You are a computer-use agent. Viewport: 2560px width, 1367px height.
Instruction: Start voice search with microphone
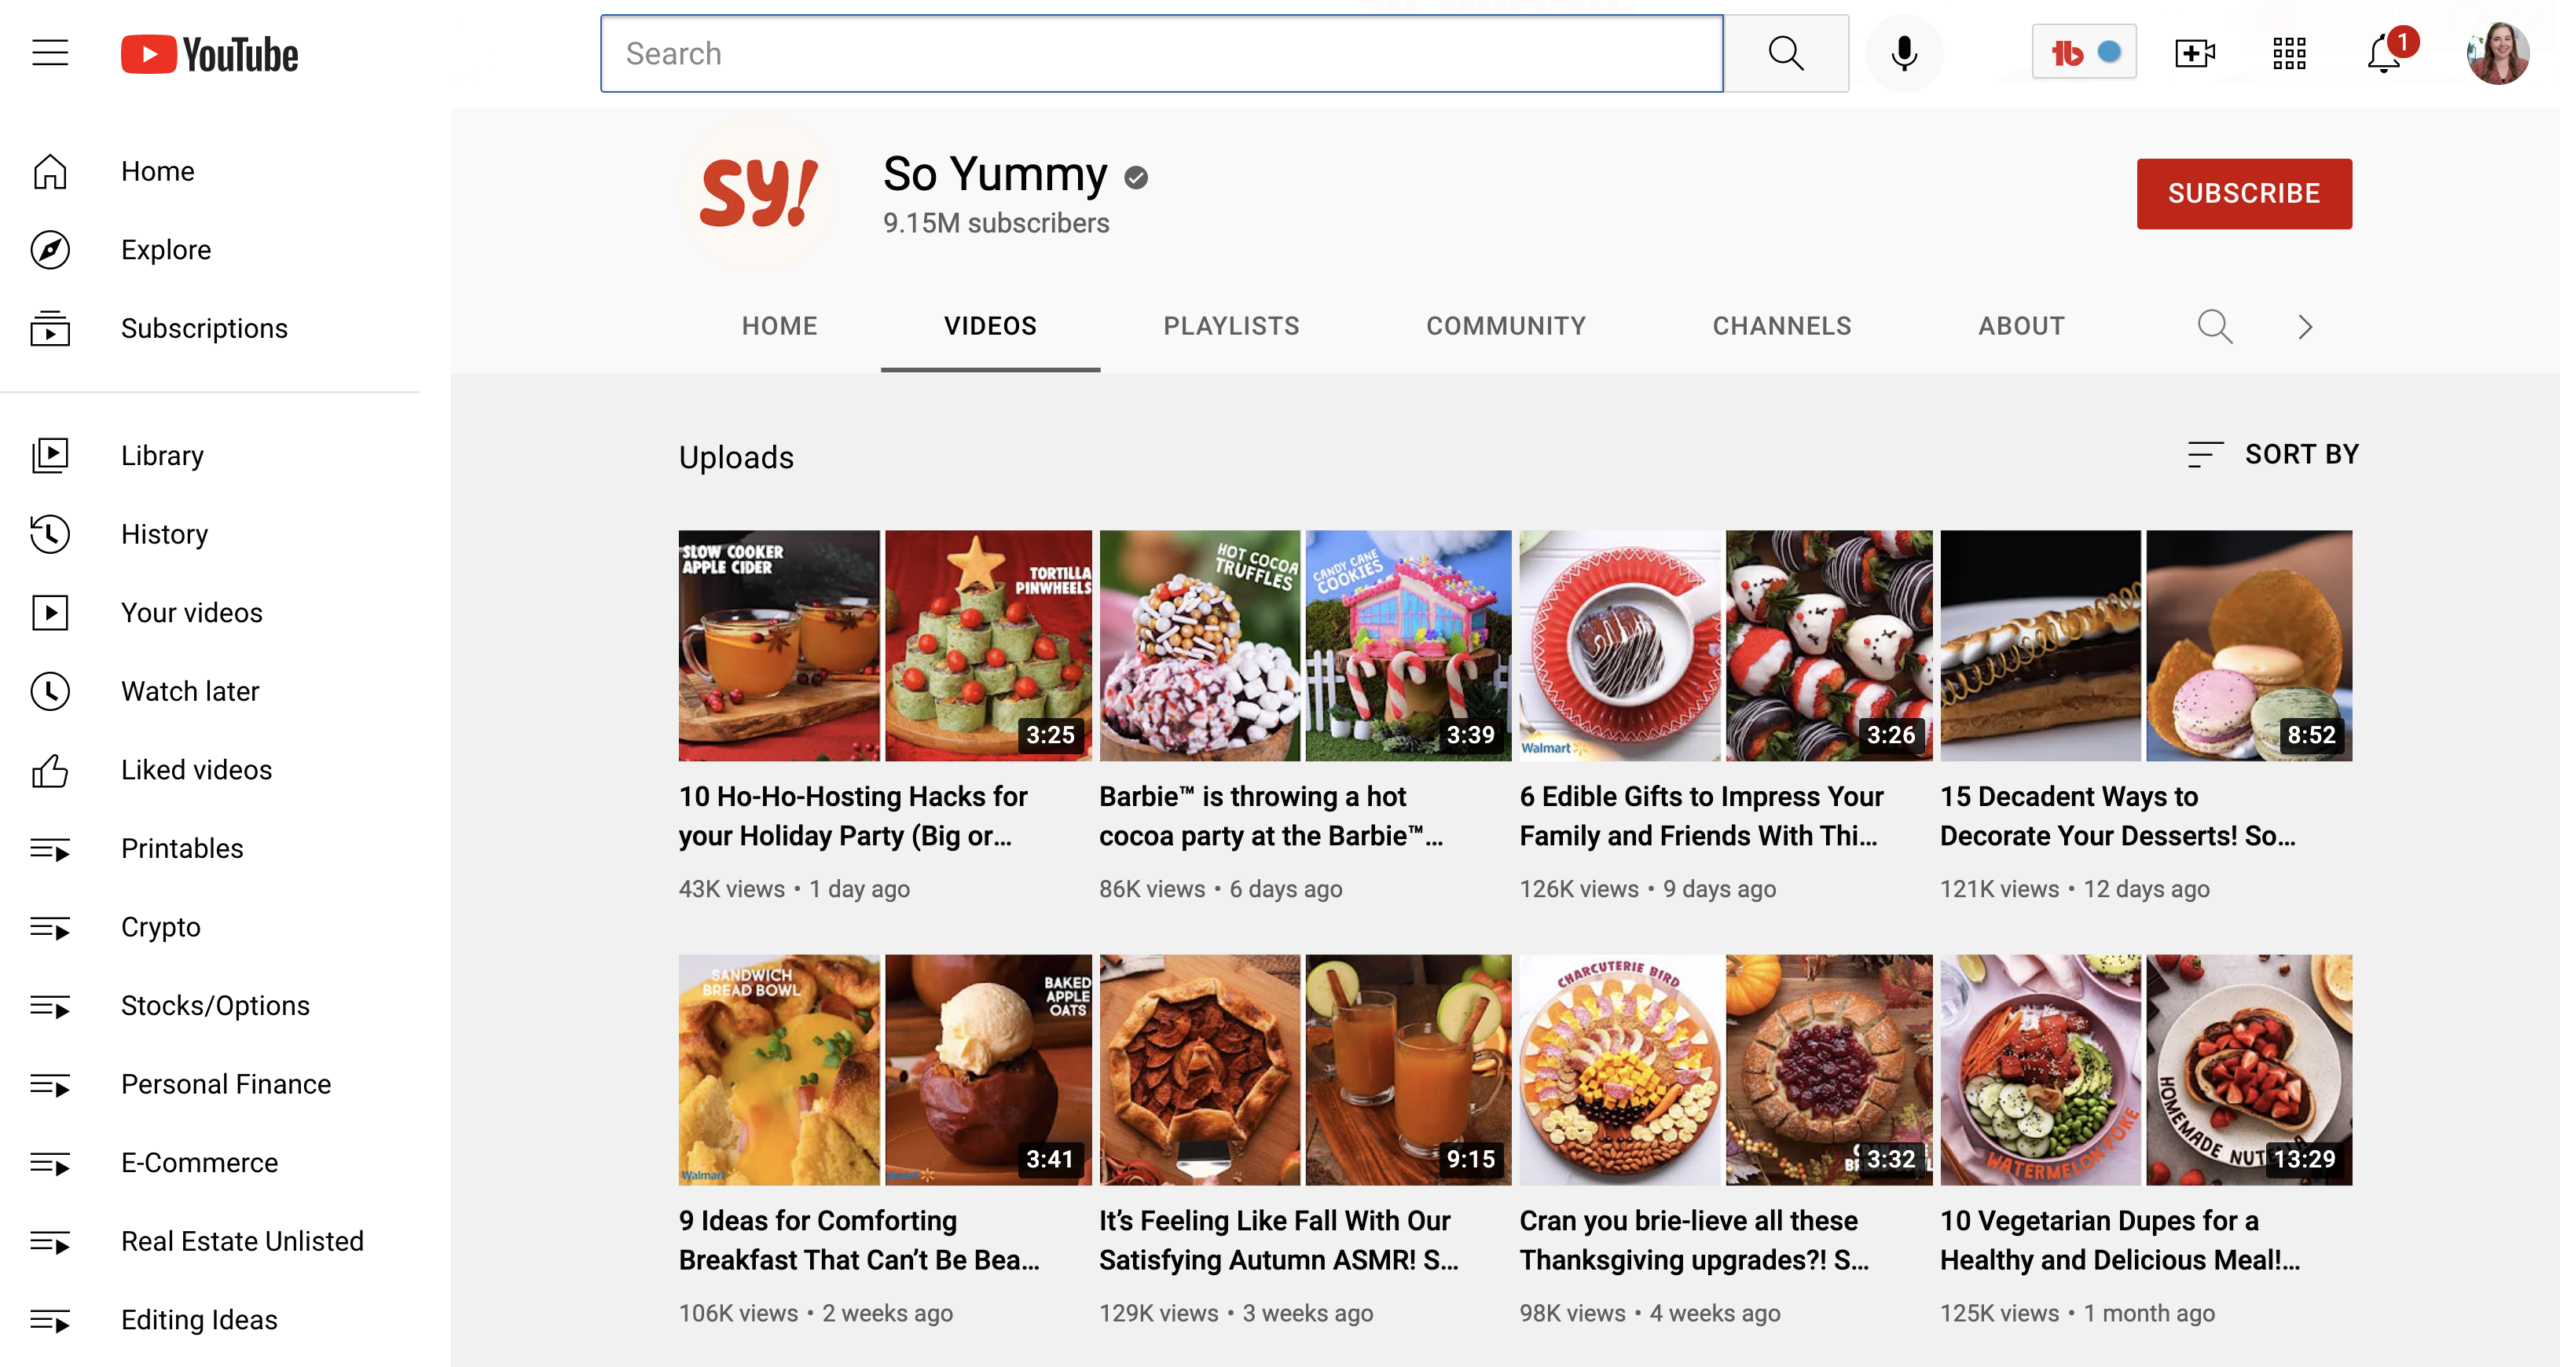(1904, 53)
